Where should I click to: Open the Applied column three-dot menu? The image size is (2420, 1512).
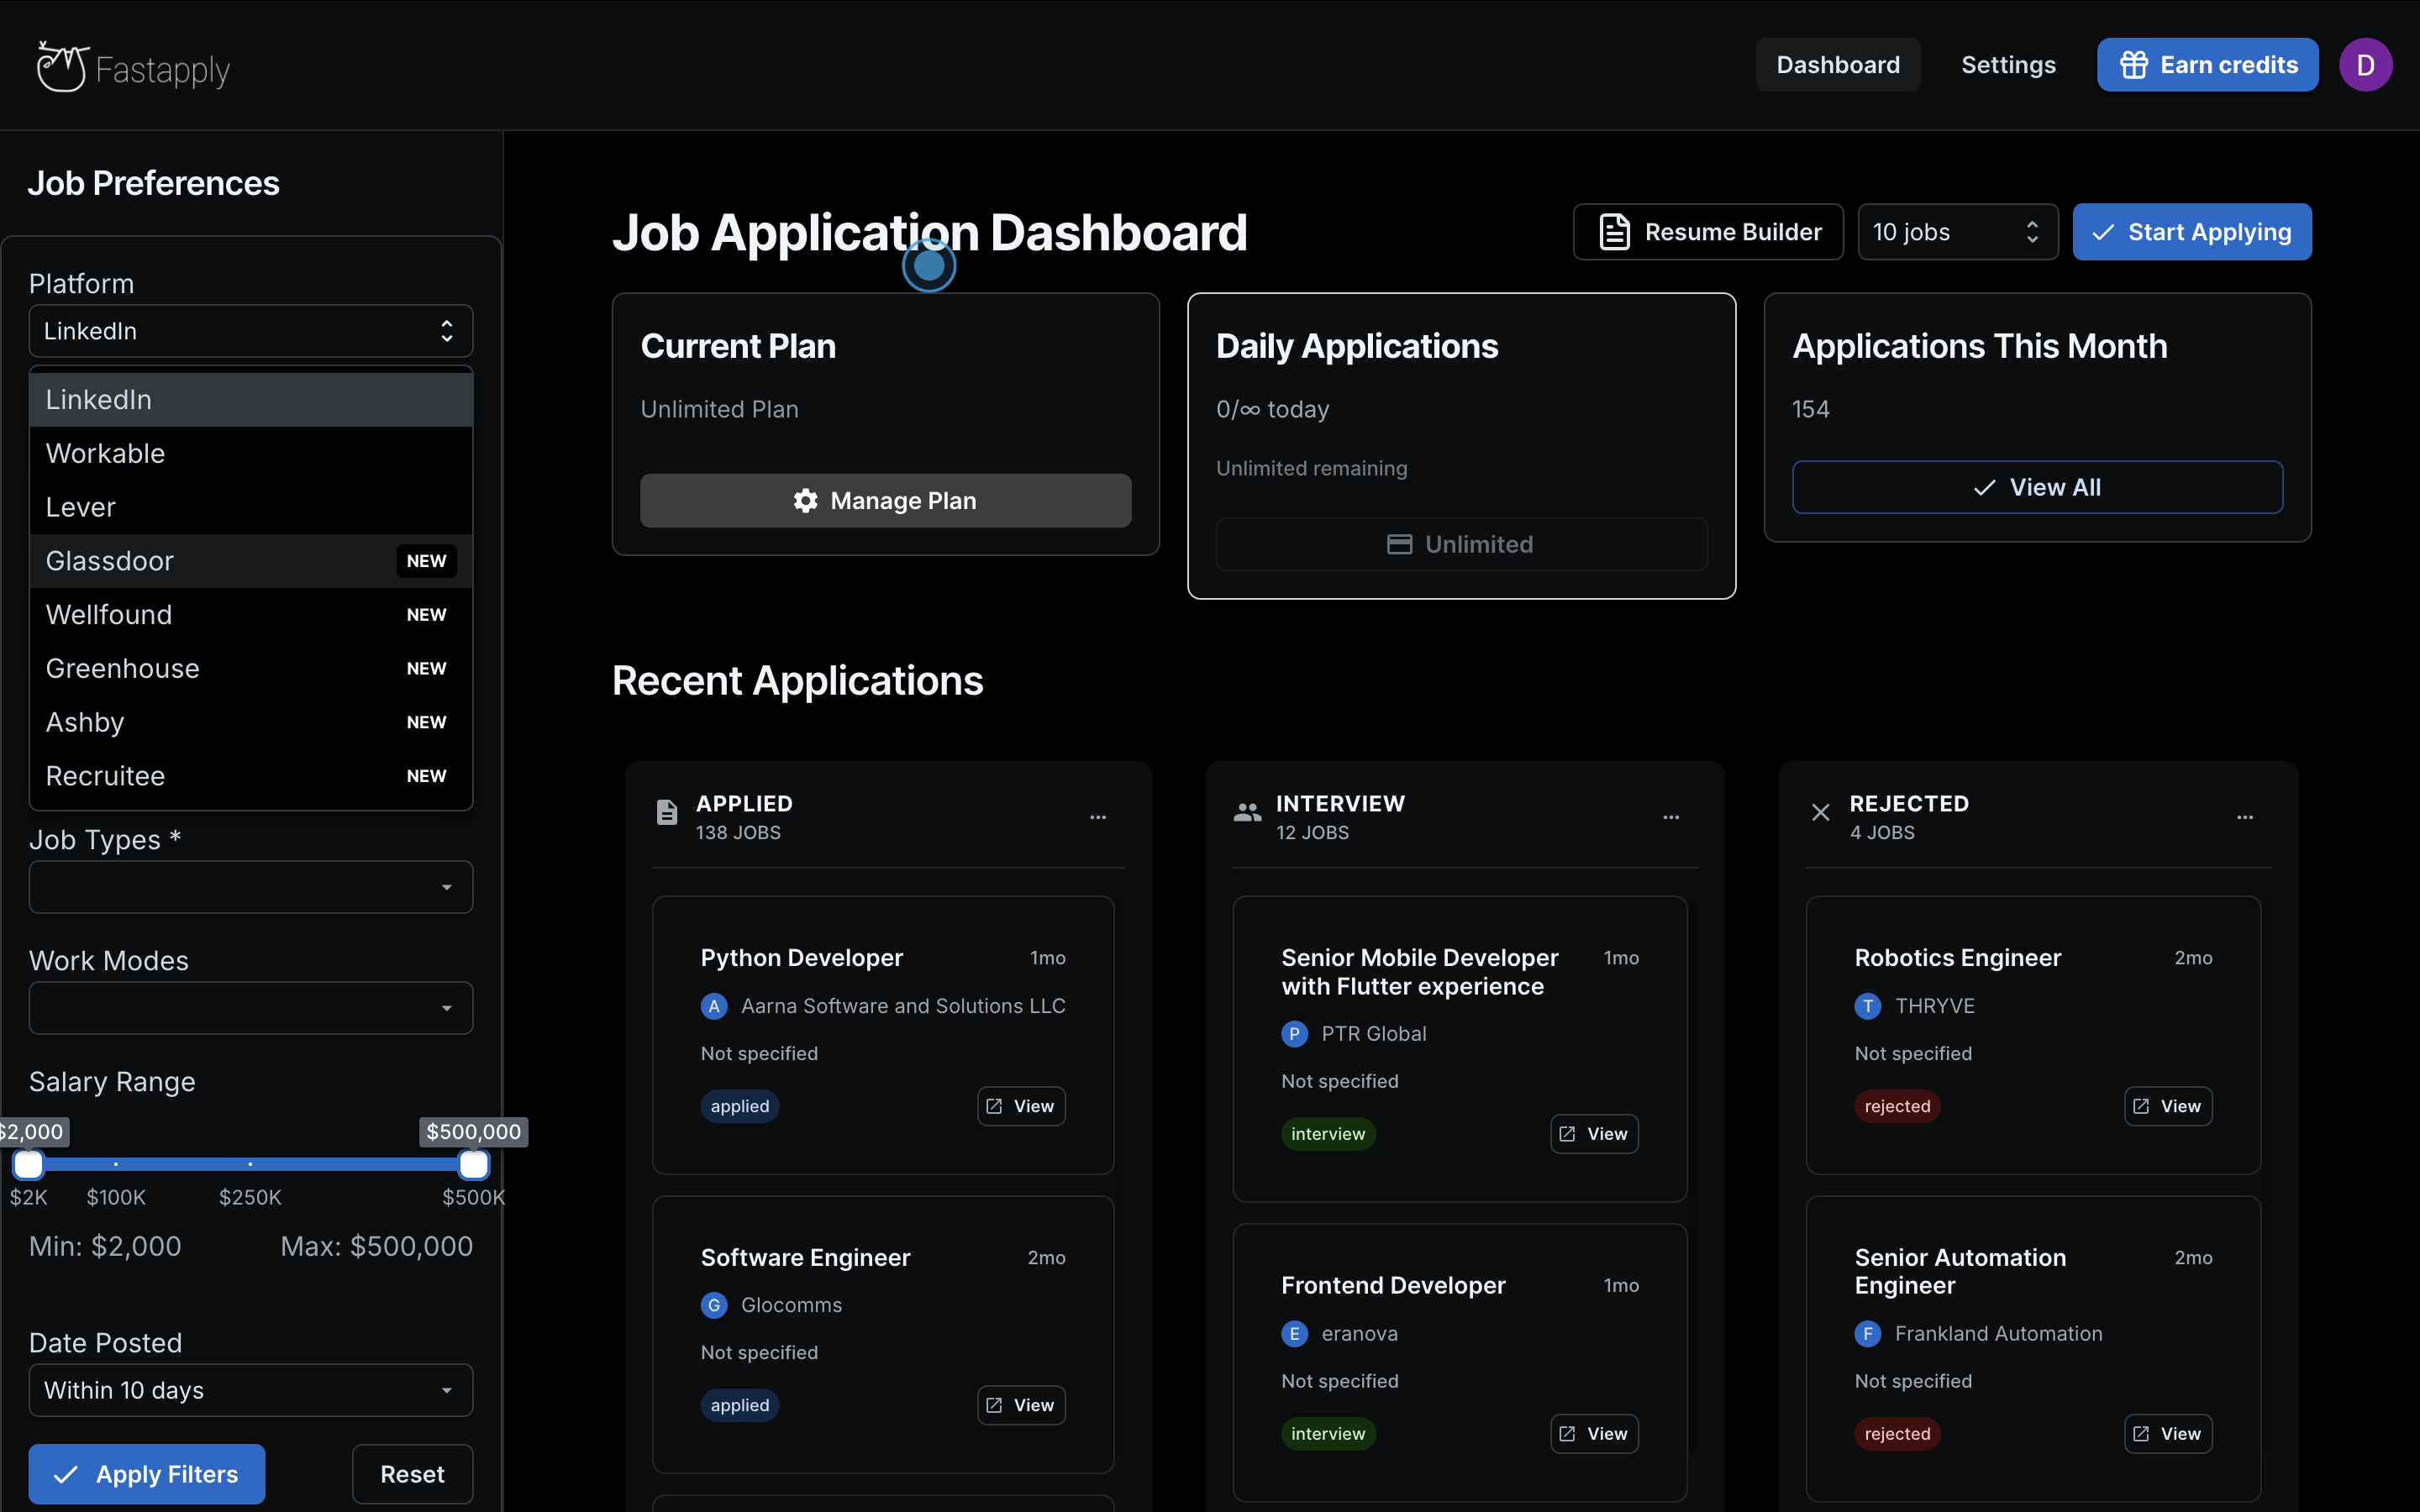(1098, 817)
